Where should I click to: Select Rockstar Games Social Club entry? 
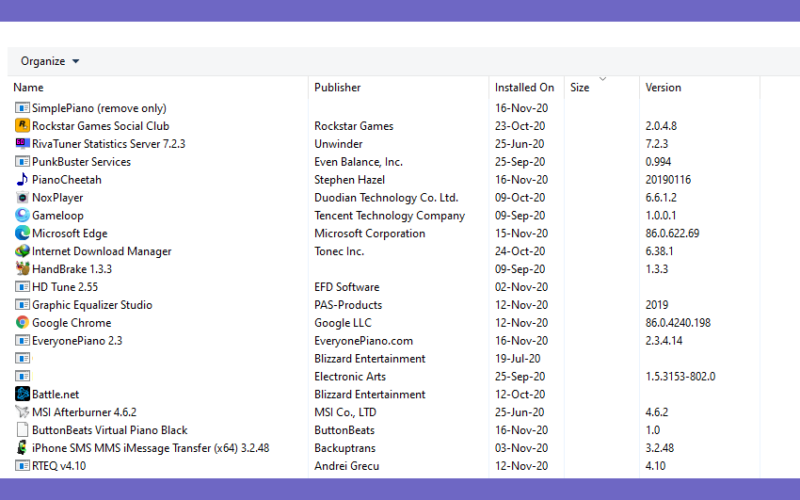[101, 126]
